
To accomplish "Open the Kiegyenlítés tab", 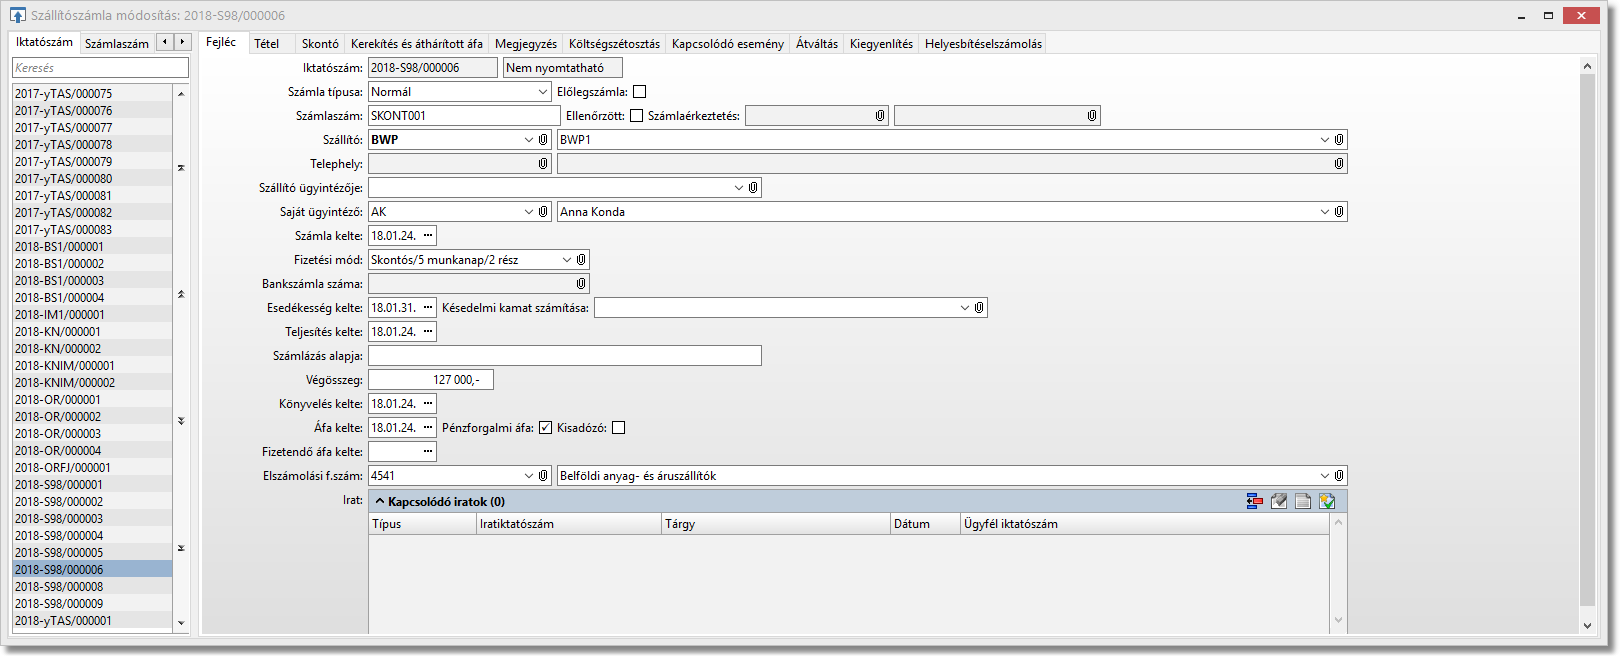I will (x=881, y=44).
